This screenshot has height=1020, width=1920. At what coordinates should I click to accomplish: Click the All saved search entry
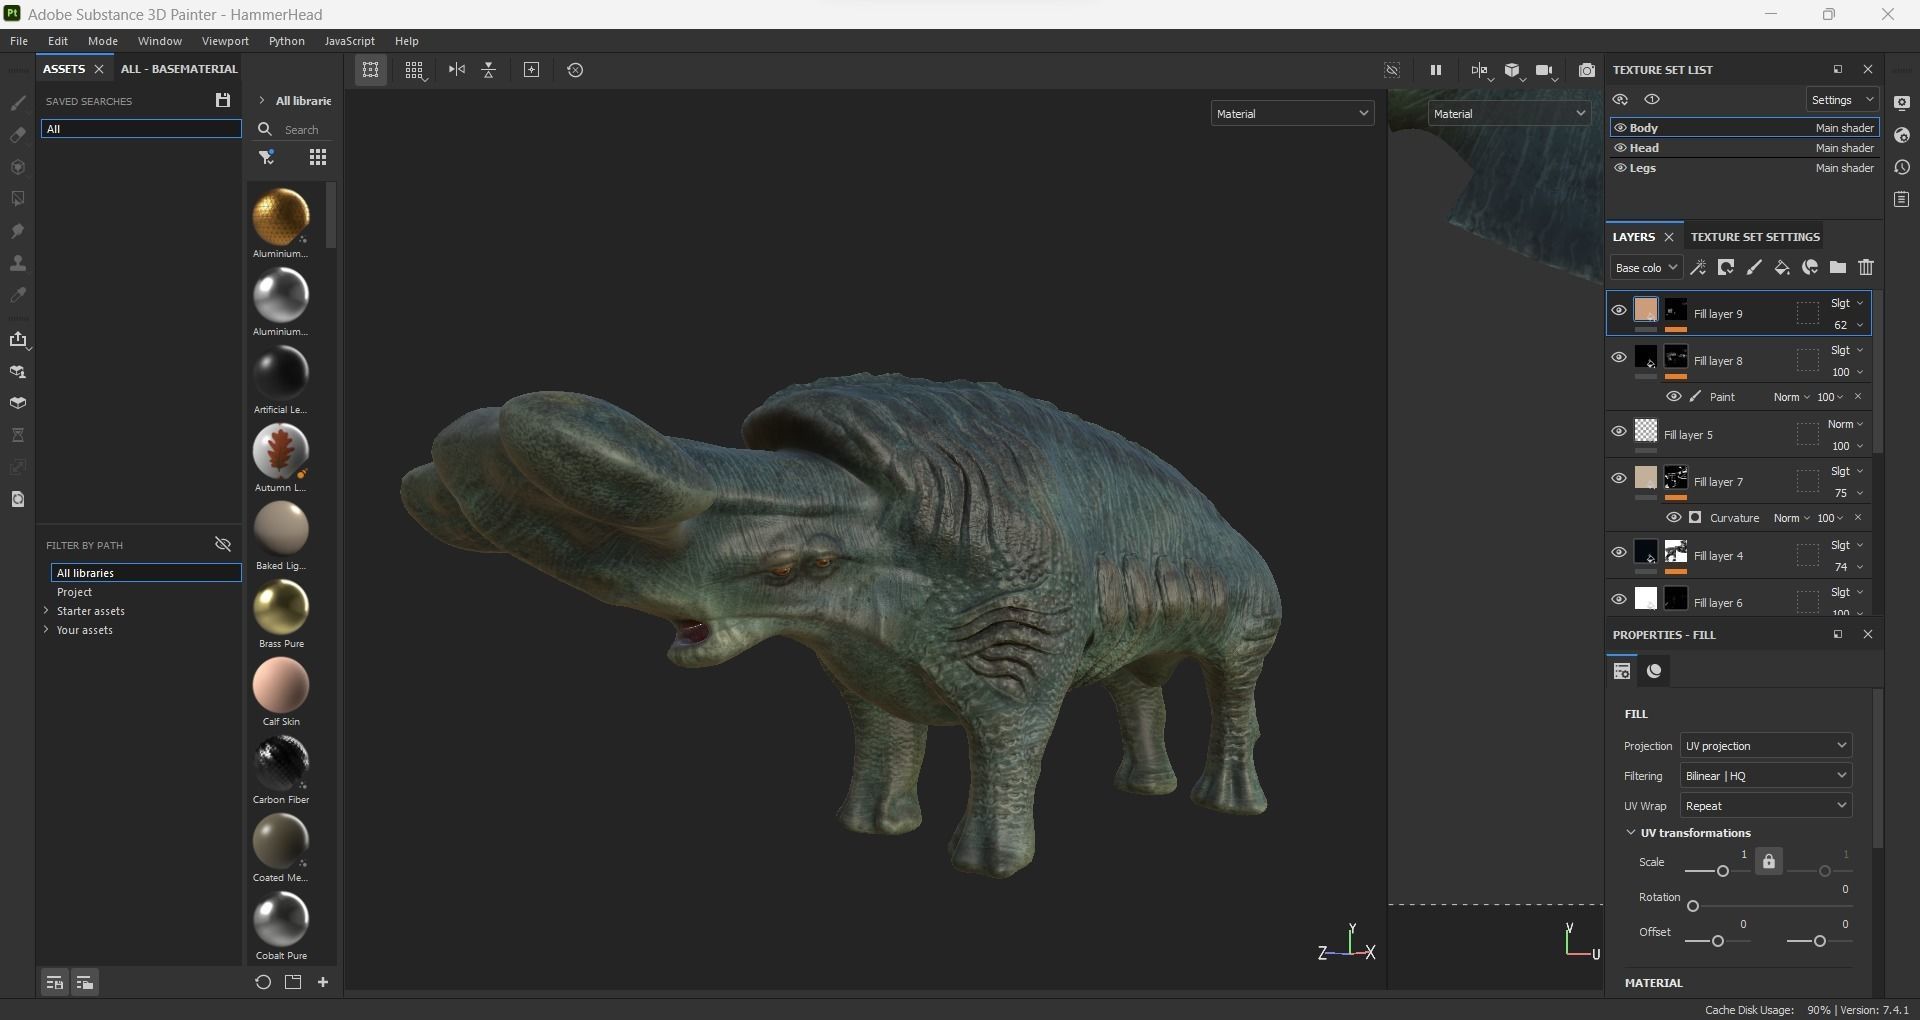point(141,129)
